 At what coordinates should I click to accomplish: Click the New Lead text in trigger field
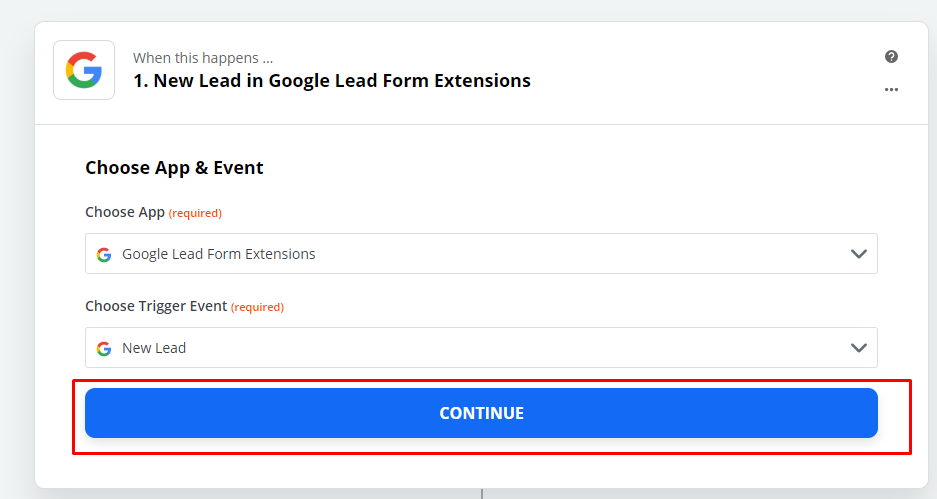pyautogui.click(x=154, y=348)
